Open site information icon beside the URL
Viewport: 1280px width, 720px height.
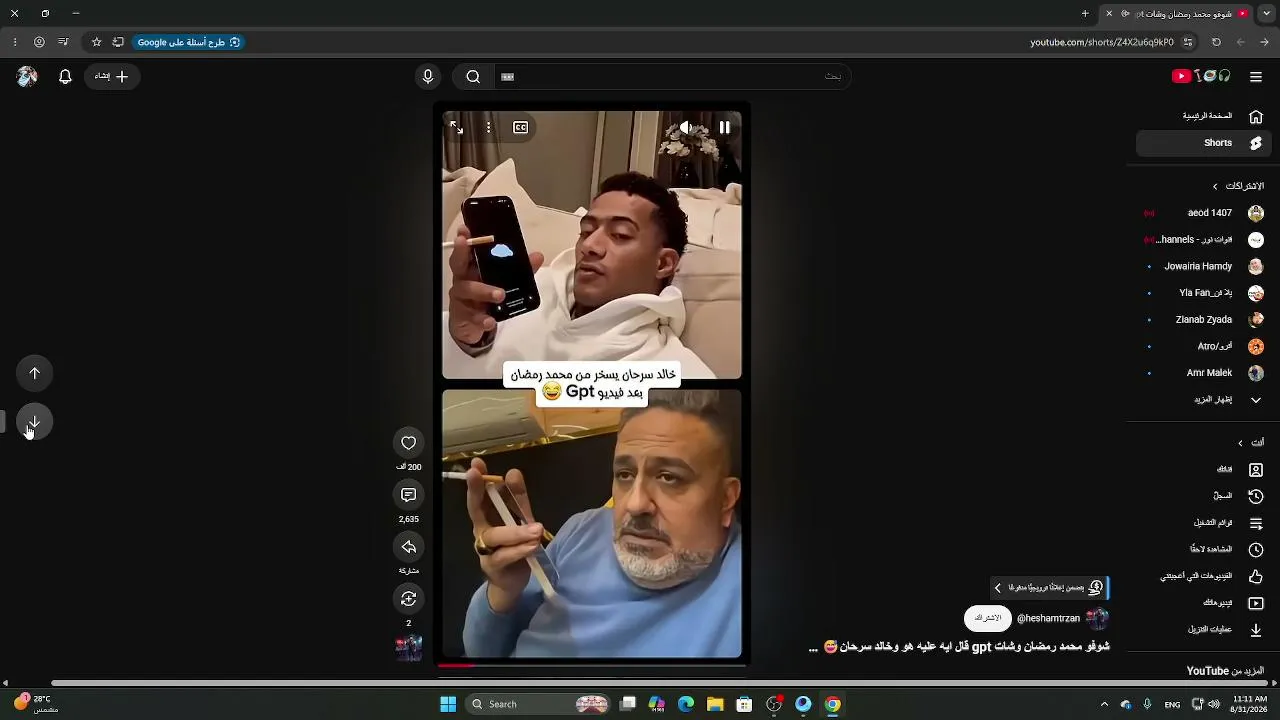click(x=1188, y=42)
